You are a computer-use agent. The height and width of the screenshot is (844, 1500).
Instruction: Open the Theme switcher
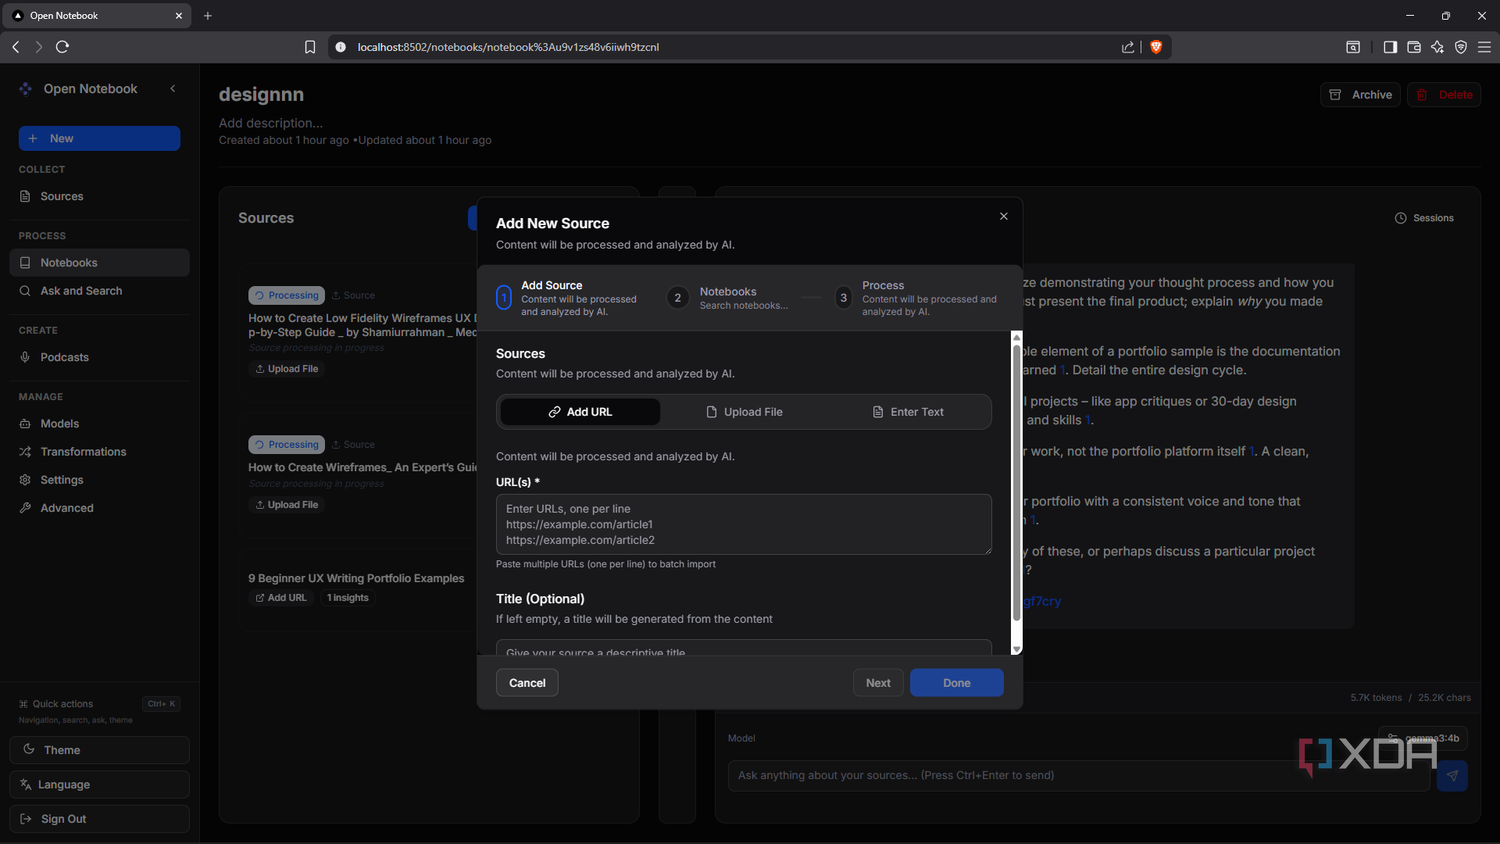pos(99,750)
